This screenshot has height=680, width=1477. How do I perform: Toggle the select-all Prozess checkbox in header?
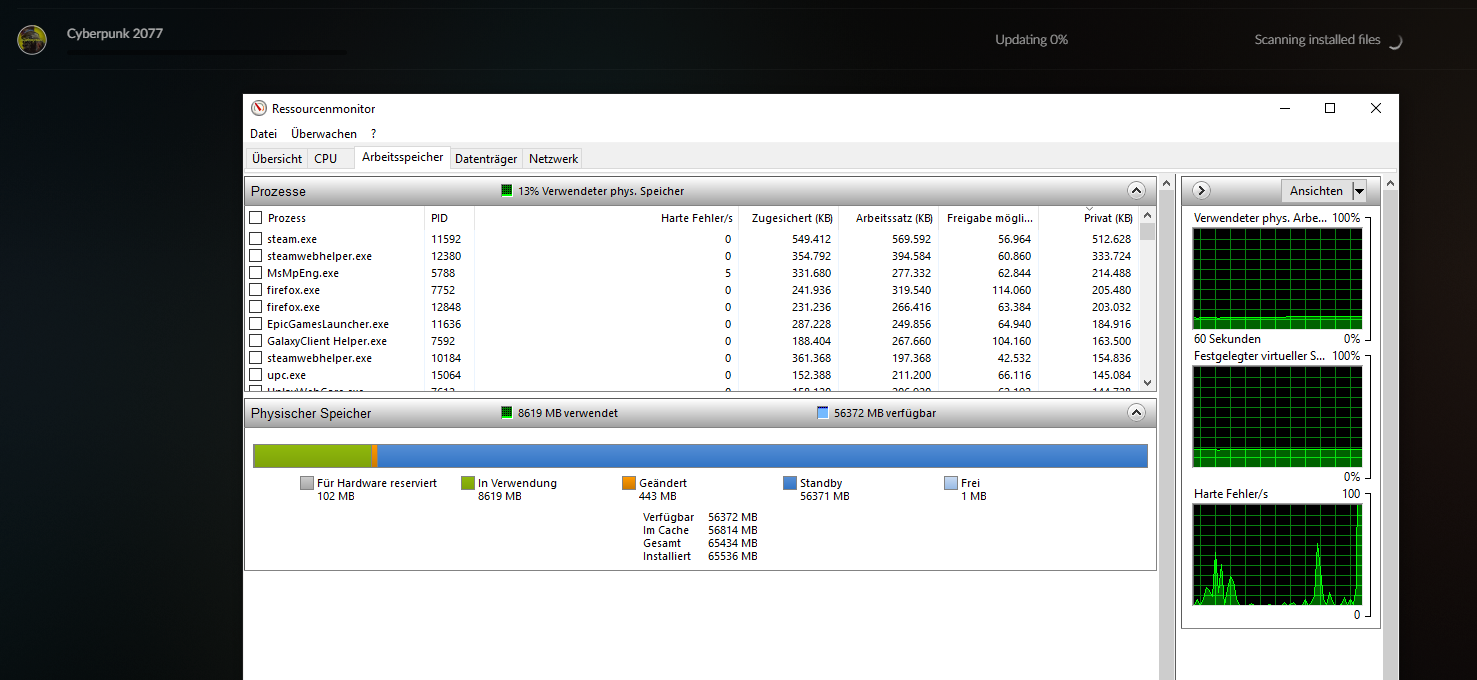(256, 218)
